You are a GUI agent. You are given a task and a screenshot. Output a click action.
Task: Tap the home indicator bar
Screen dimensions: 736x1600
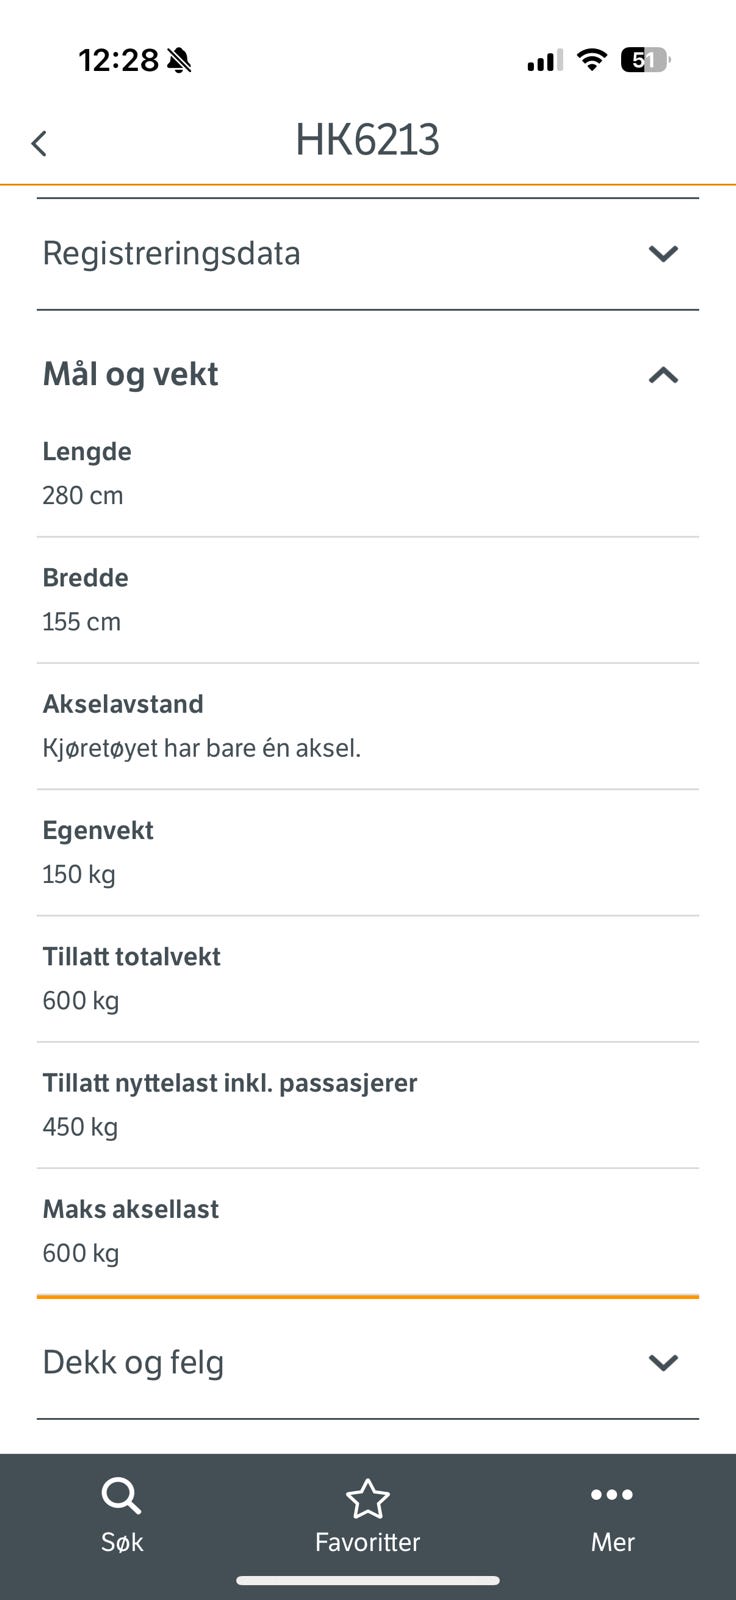[x=367, y=1581]
